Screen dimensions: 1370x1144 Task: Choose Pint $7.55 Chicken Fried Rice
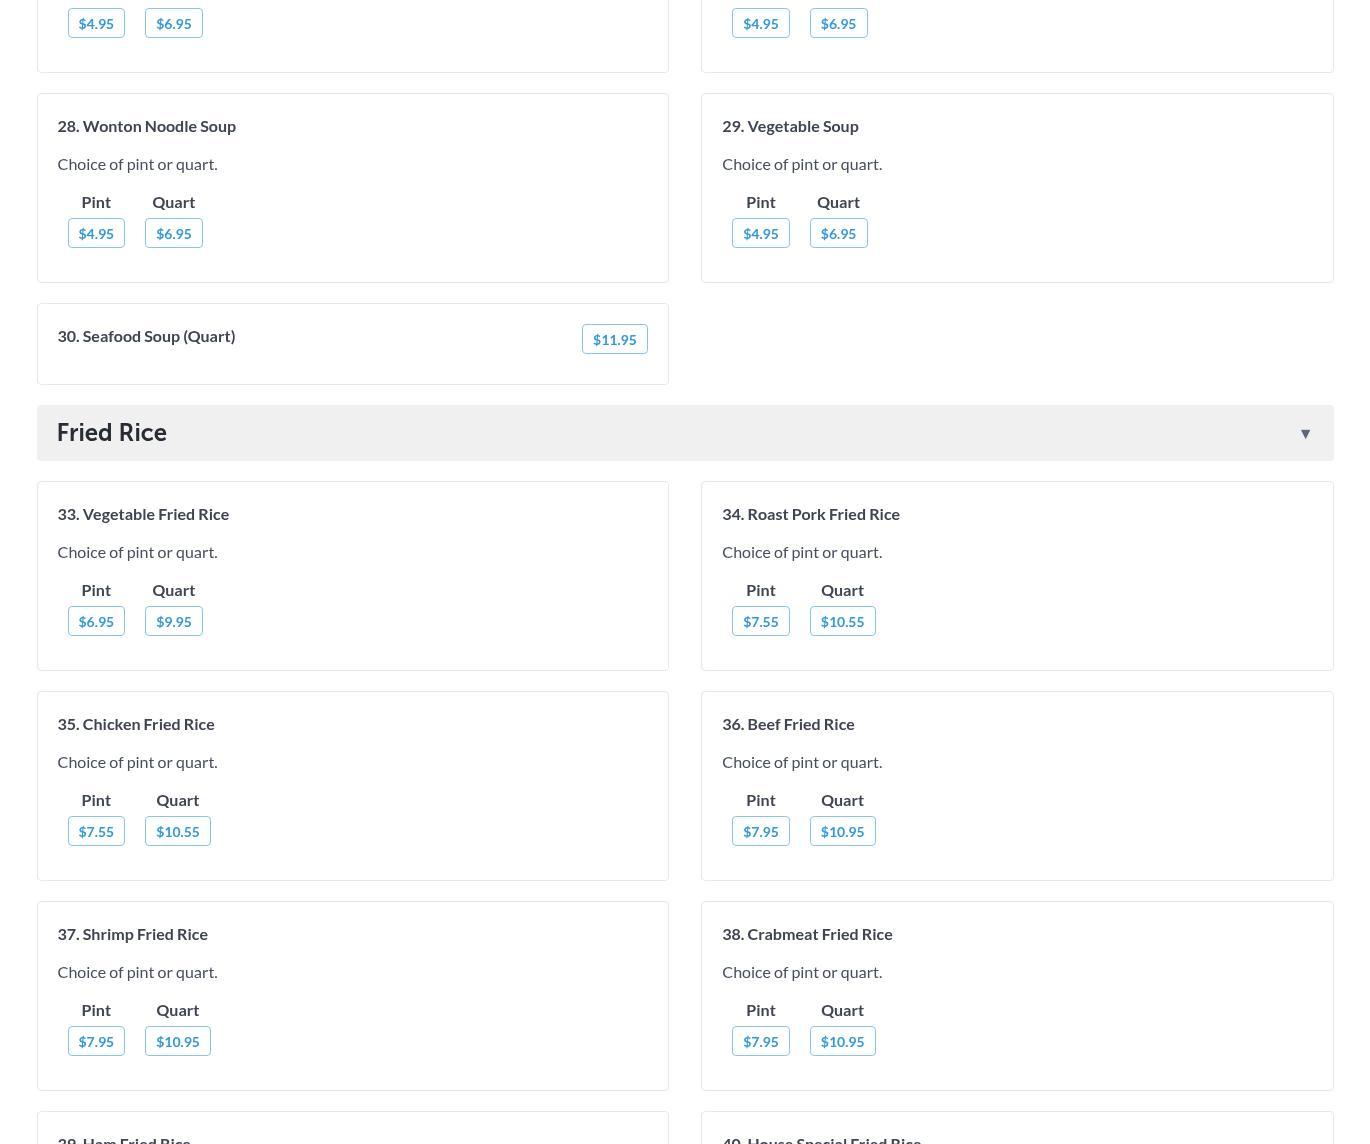[x=96, y=832]
